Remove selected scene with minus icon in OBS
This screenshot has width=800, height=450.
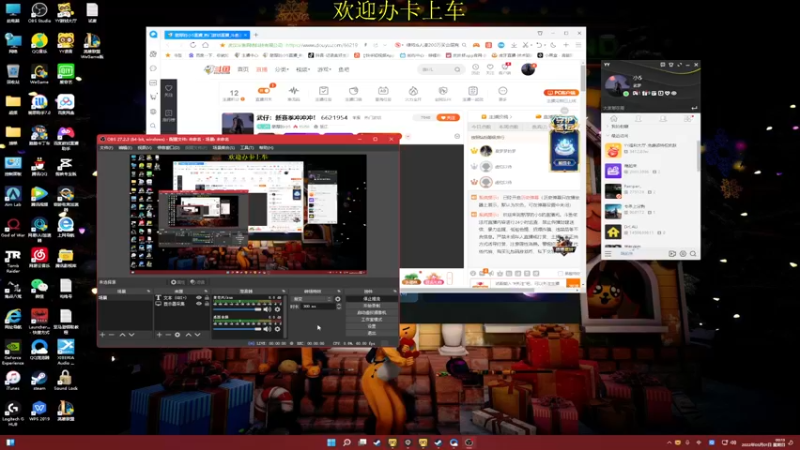[112, 335]
